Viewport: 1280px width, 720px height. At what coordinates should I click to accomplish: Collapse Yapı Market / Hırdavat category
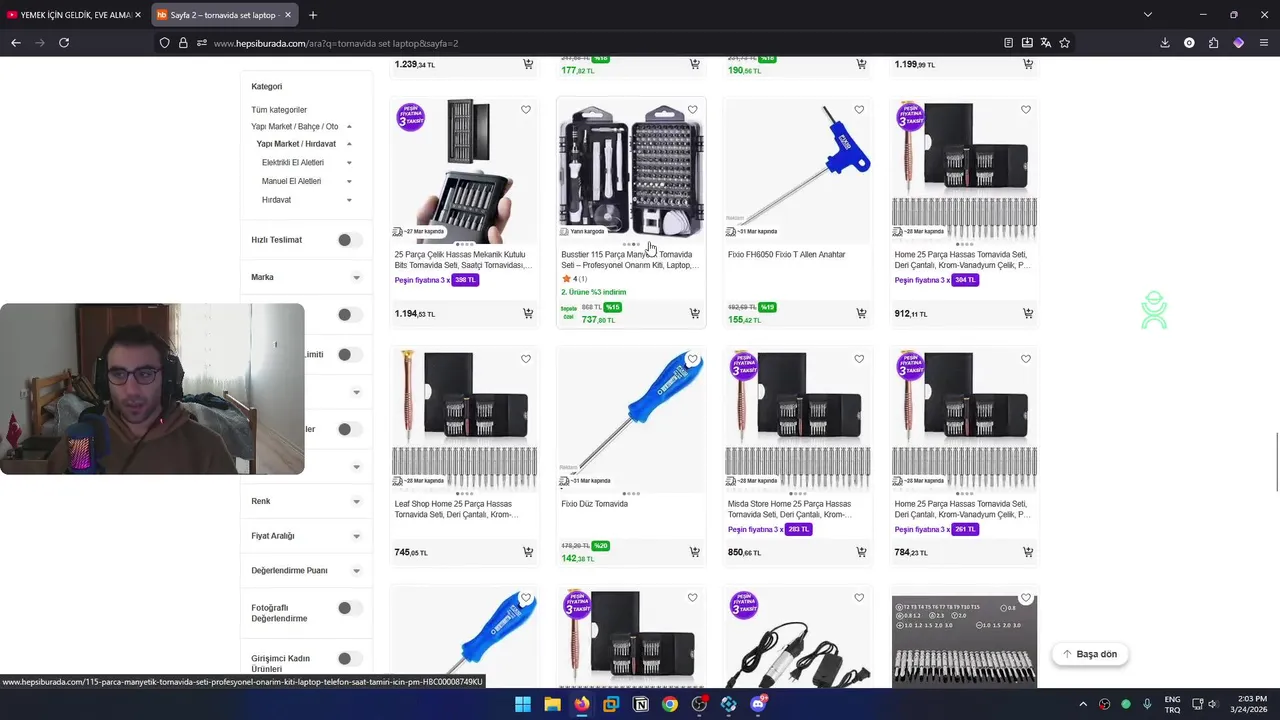tap(349, 144)
